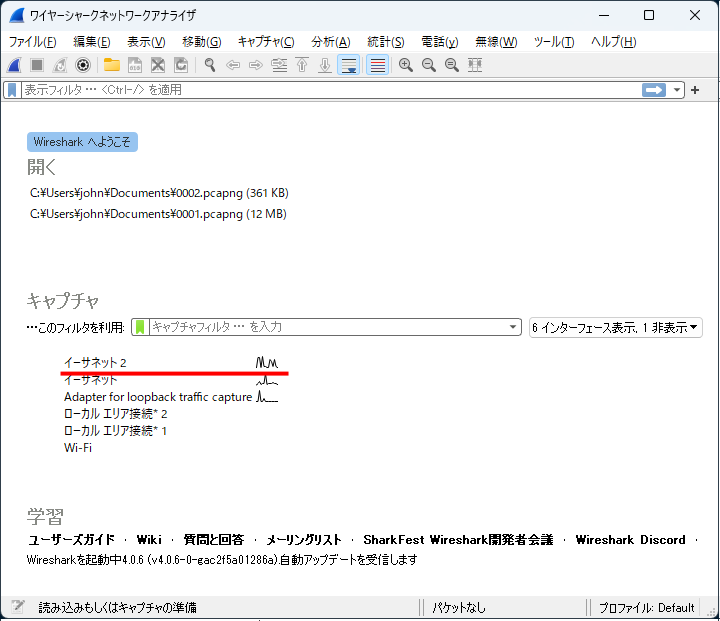720x621 pixels.
Task: Open the interfaces shown/hidden dropdown
Action: point(616,327)
